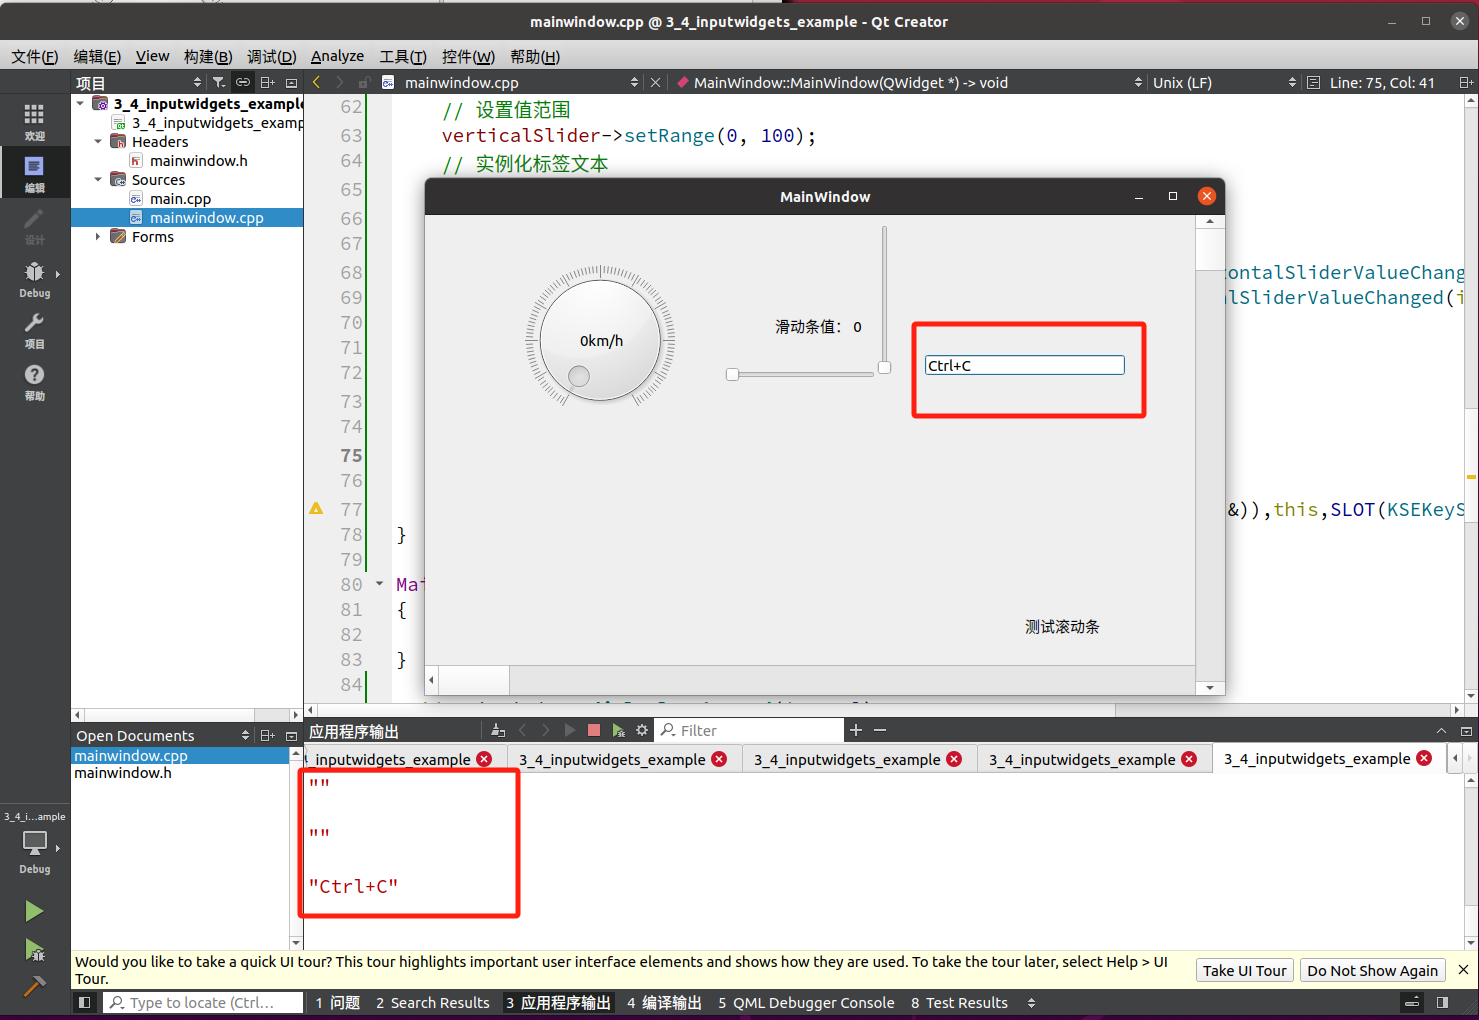
Task: Toggle synchronize with editor link icon
Action: tap(243, 82)
